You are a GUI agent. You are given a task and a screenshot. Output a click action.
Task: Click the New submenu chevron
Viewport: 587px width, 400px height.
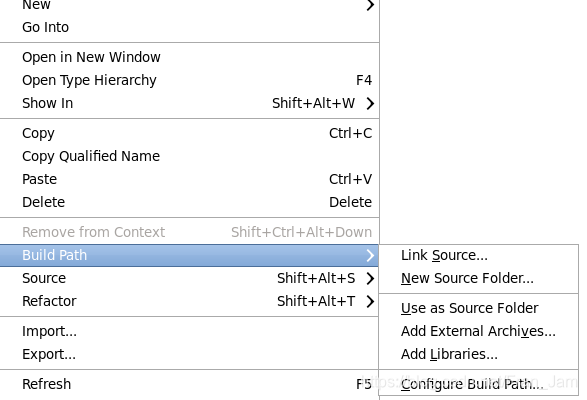(370, 5)
